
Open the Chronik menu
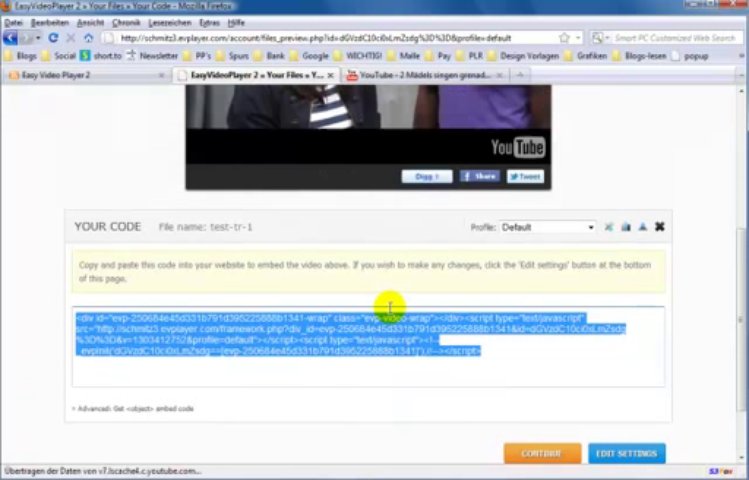tap(126, 21)
